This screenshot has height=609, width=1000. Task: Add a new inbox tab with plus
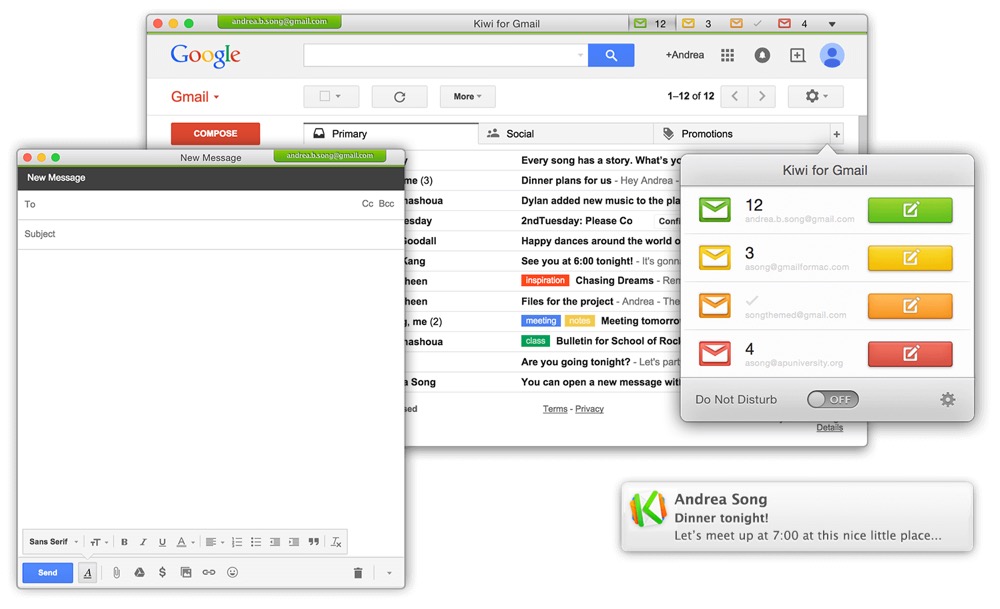836,134
